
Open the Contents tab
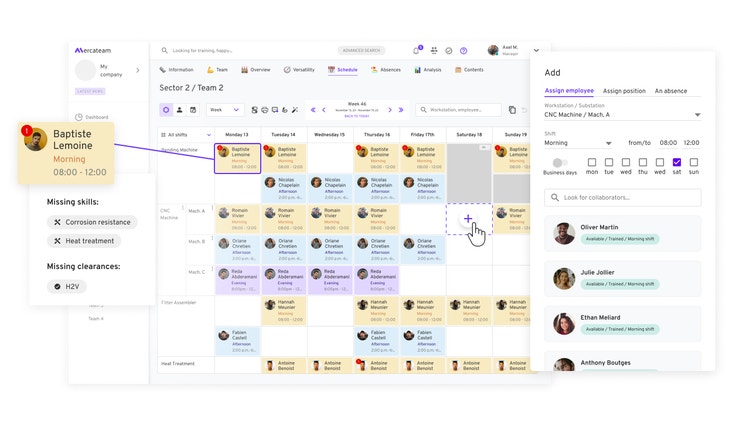[469, 70]
